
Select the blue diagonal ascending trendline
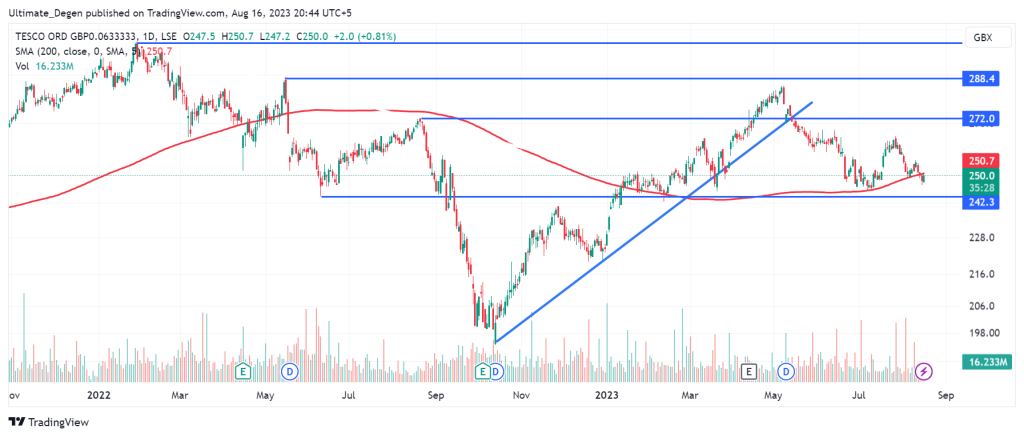[653, 222]
